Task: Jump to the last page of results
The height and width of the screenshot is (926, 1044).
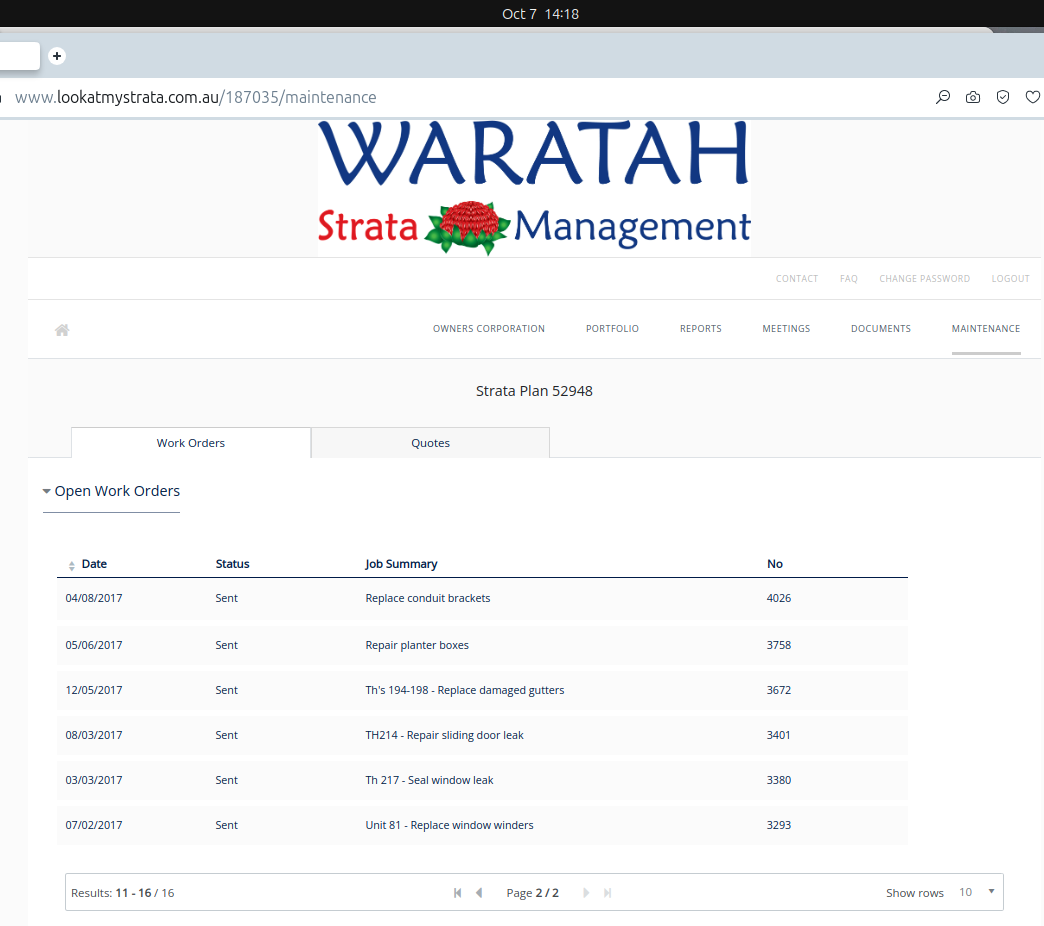Action: [607, 893]
